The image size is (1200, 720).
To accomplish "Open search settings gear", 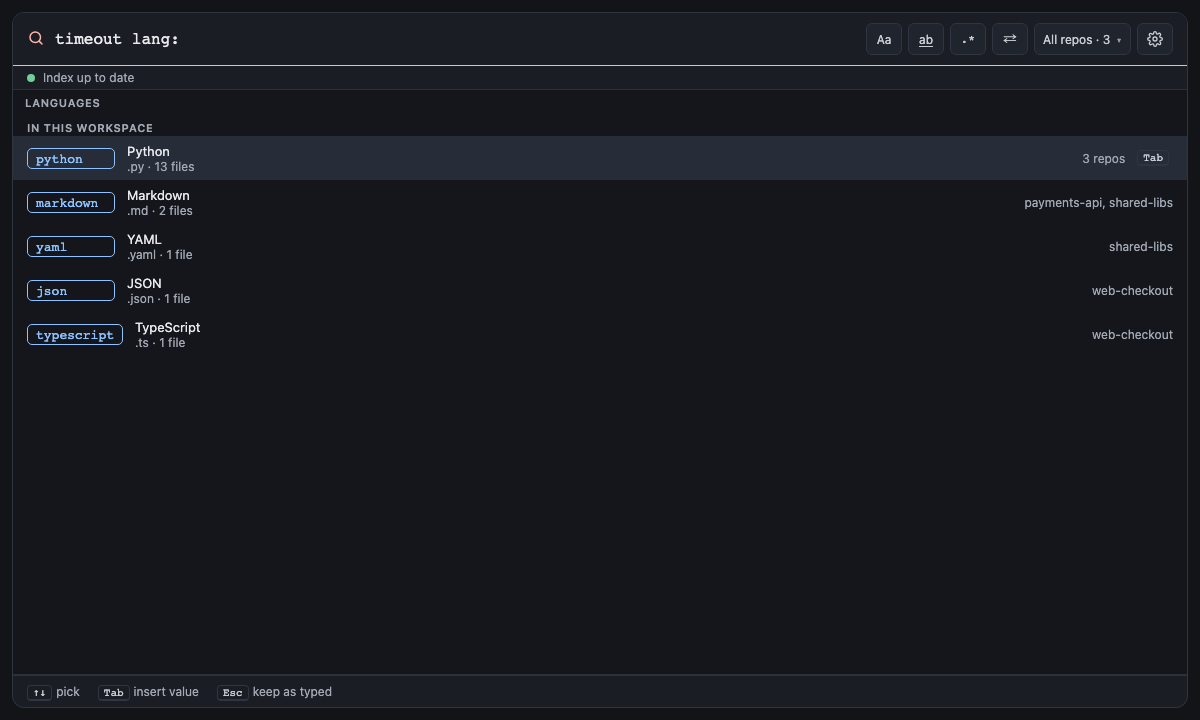I will pyautogui.click(x=1155, y=39).
